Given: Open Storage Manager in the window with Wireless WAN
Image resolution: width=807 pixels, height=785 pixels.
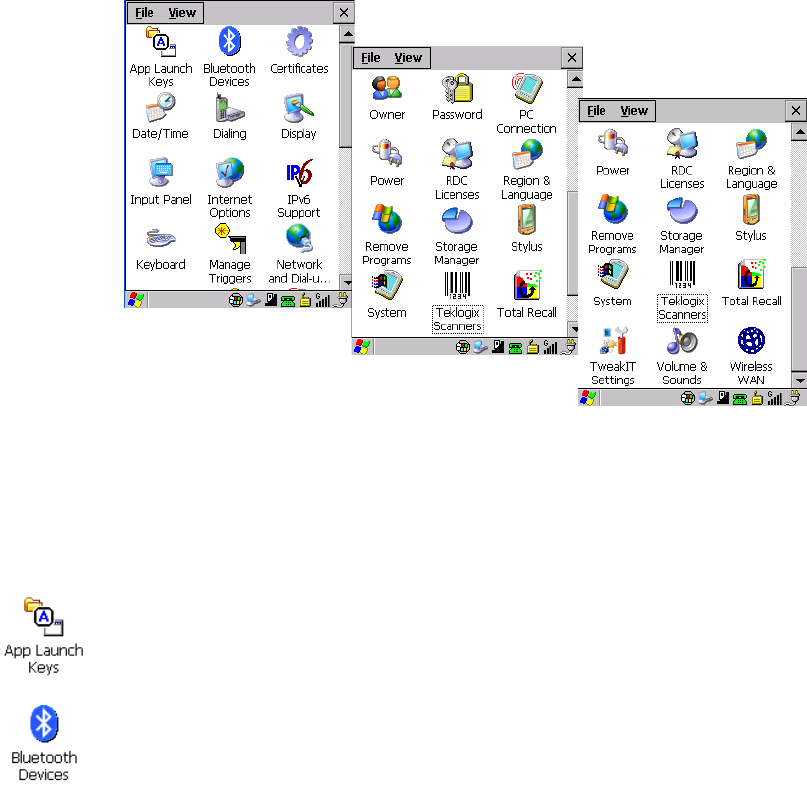Looking at the screenshot, I should (x=681, y=224).
